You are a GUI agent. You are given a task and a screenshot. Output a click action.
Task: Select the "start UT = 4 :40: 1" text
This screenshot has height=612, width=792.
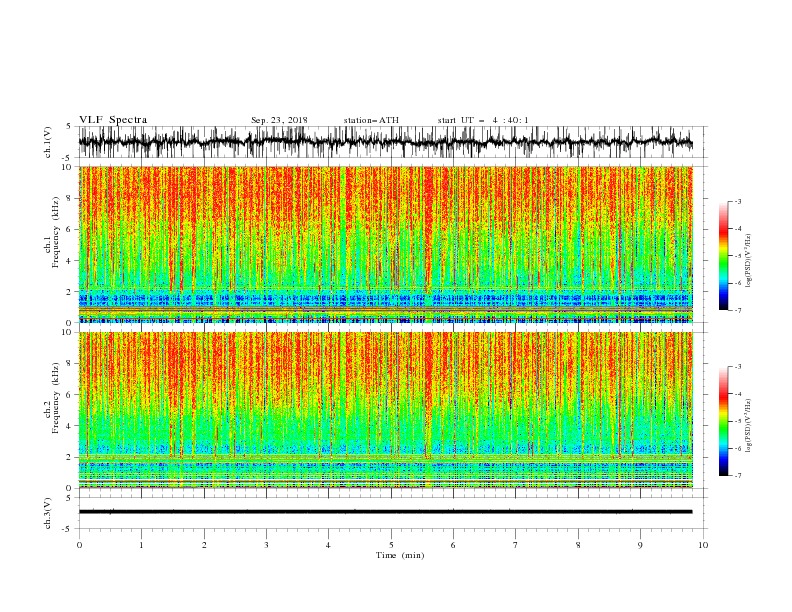point(483,120)
